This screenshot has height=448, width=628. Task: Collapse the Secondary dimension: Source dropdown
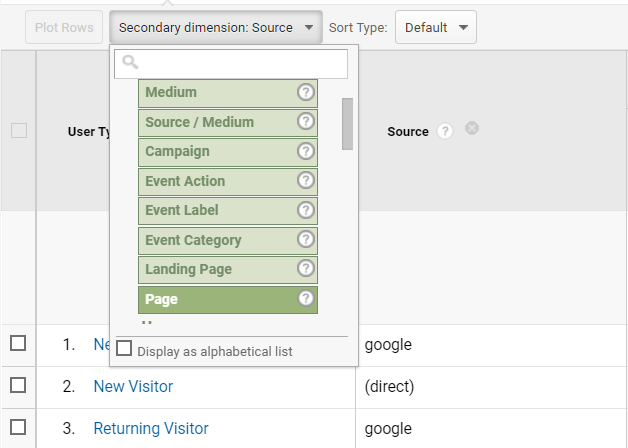click(x=216, y=27)
